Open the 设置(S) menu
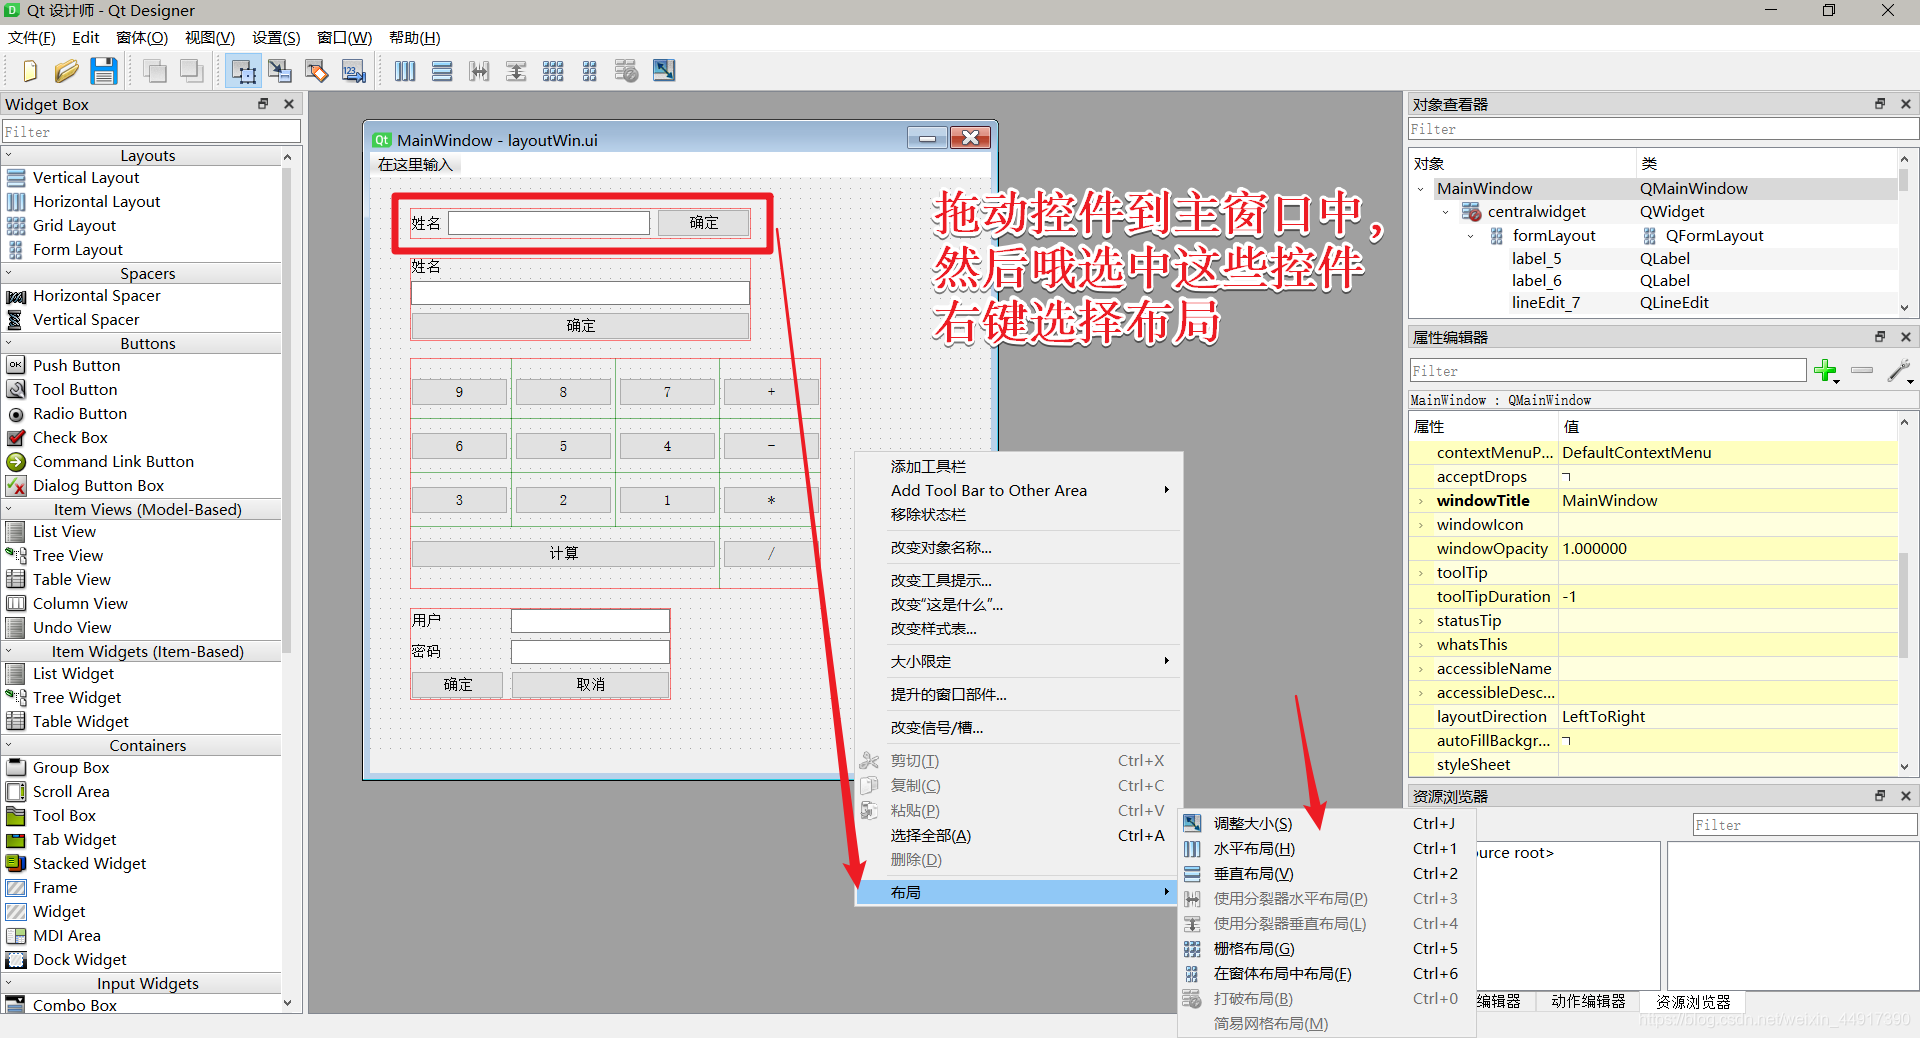 (x=276, y=37)
